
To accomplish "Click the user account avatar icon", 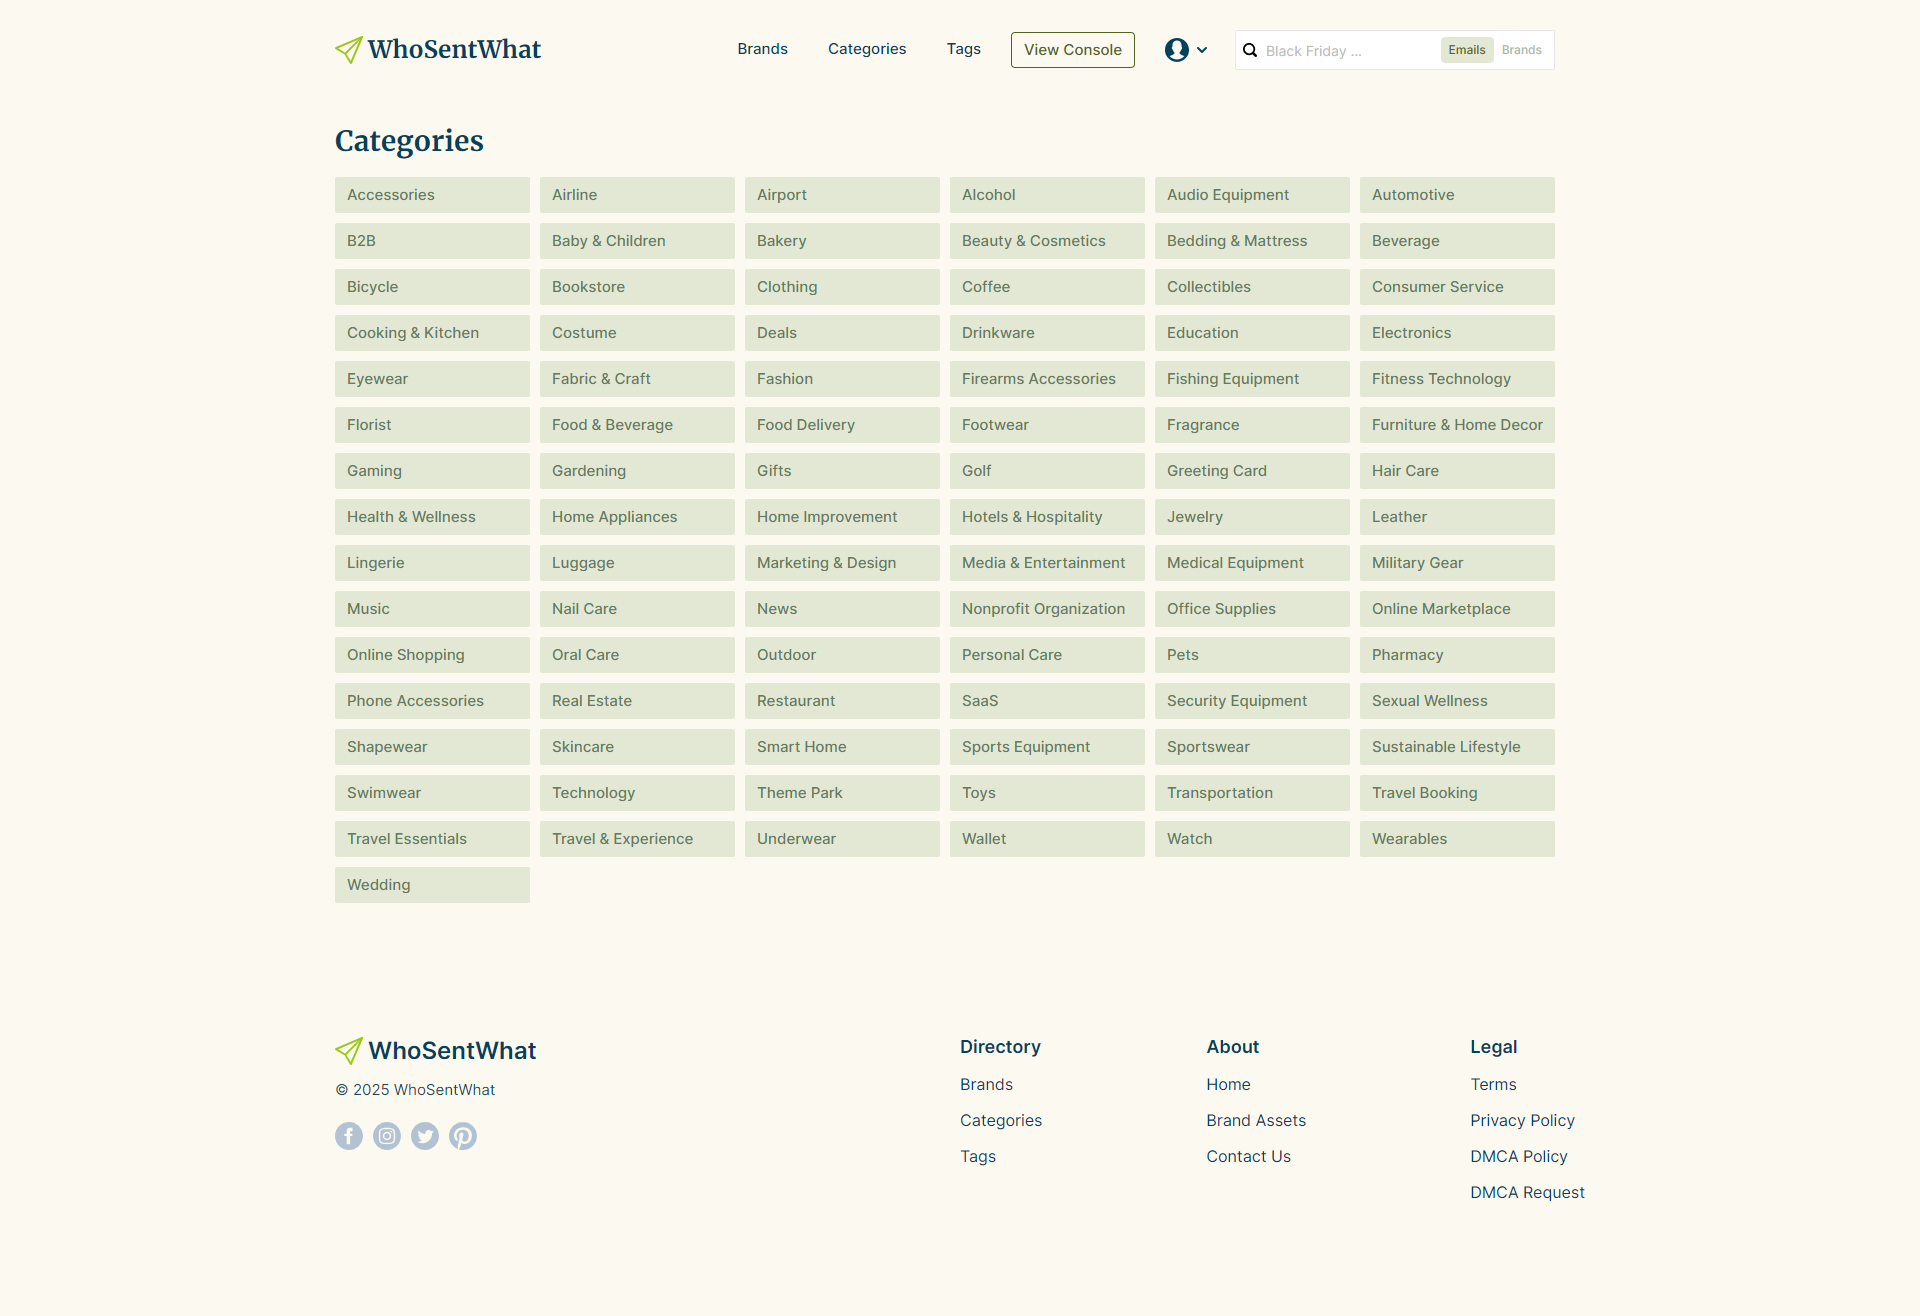I will click(1176, 50).
